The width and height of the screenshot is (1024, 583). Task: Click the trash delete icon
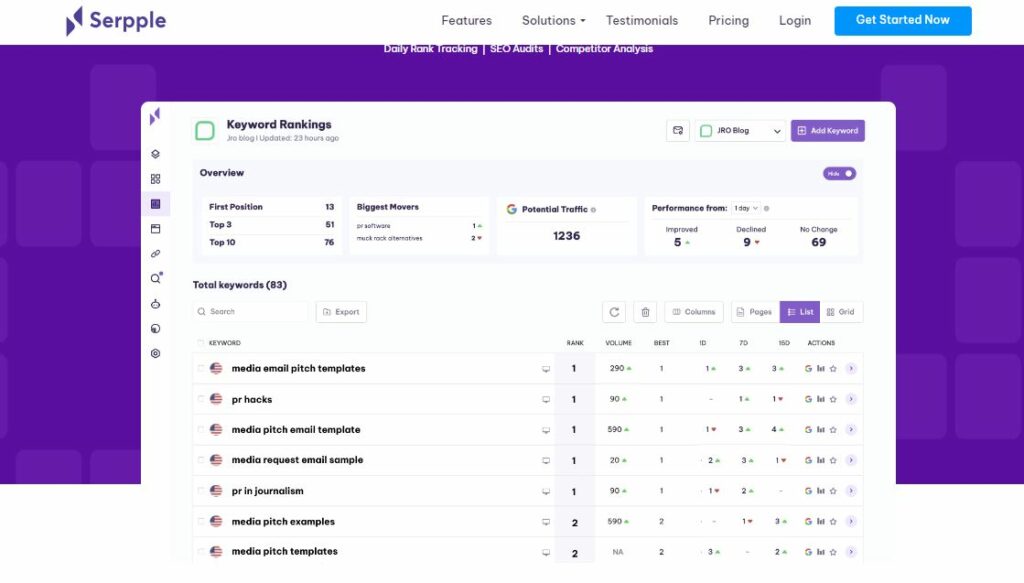pyautogui.click(x=645, y=312)
